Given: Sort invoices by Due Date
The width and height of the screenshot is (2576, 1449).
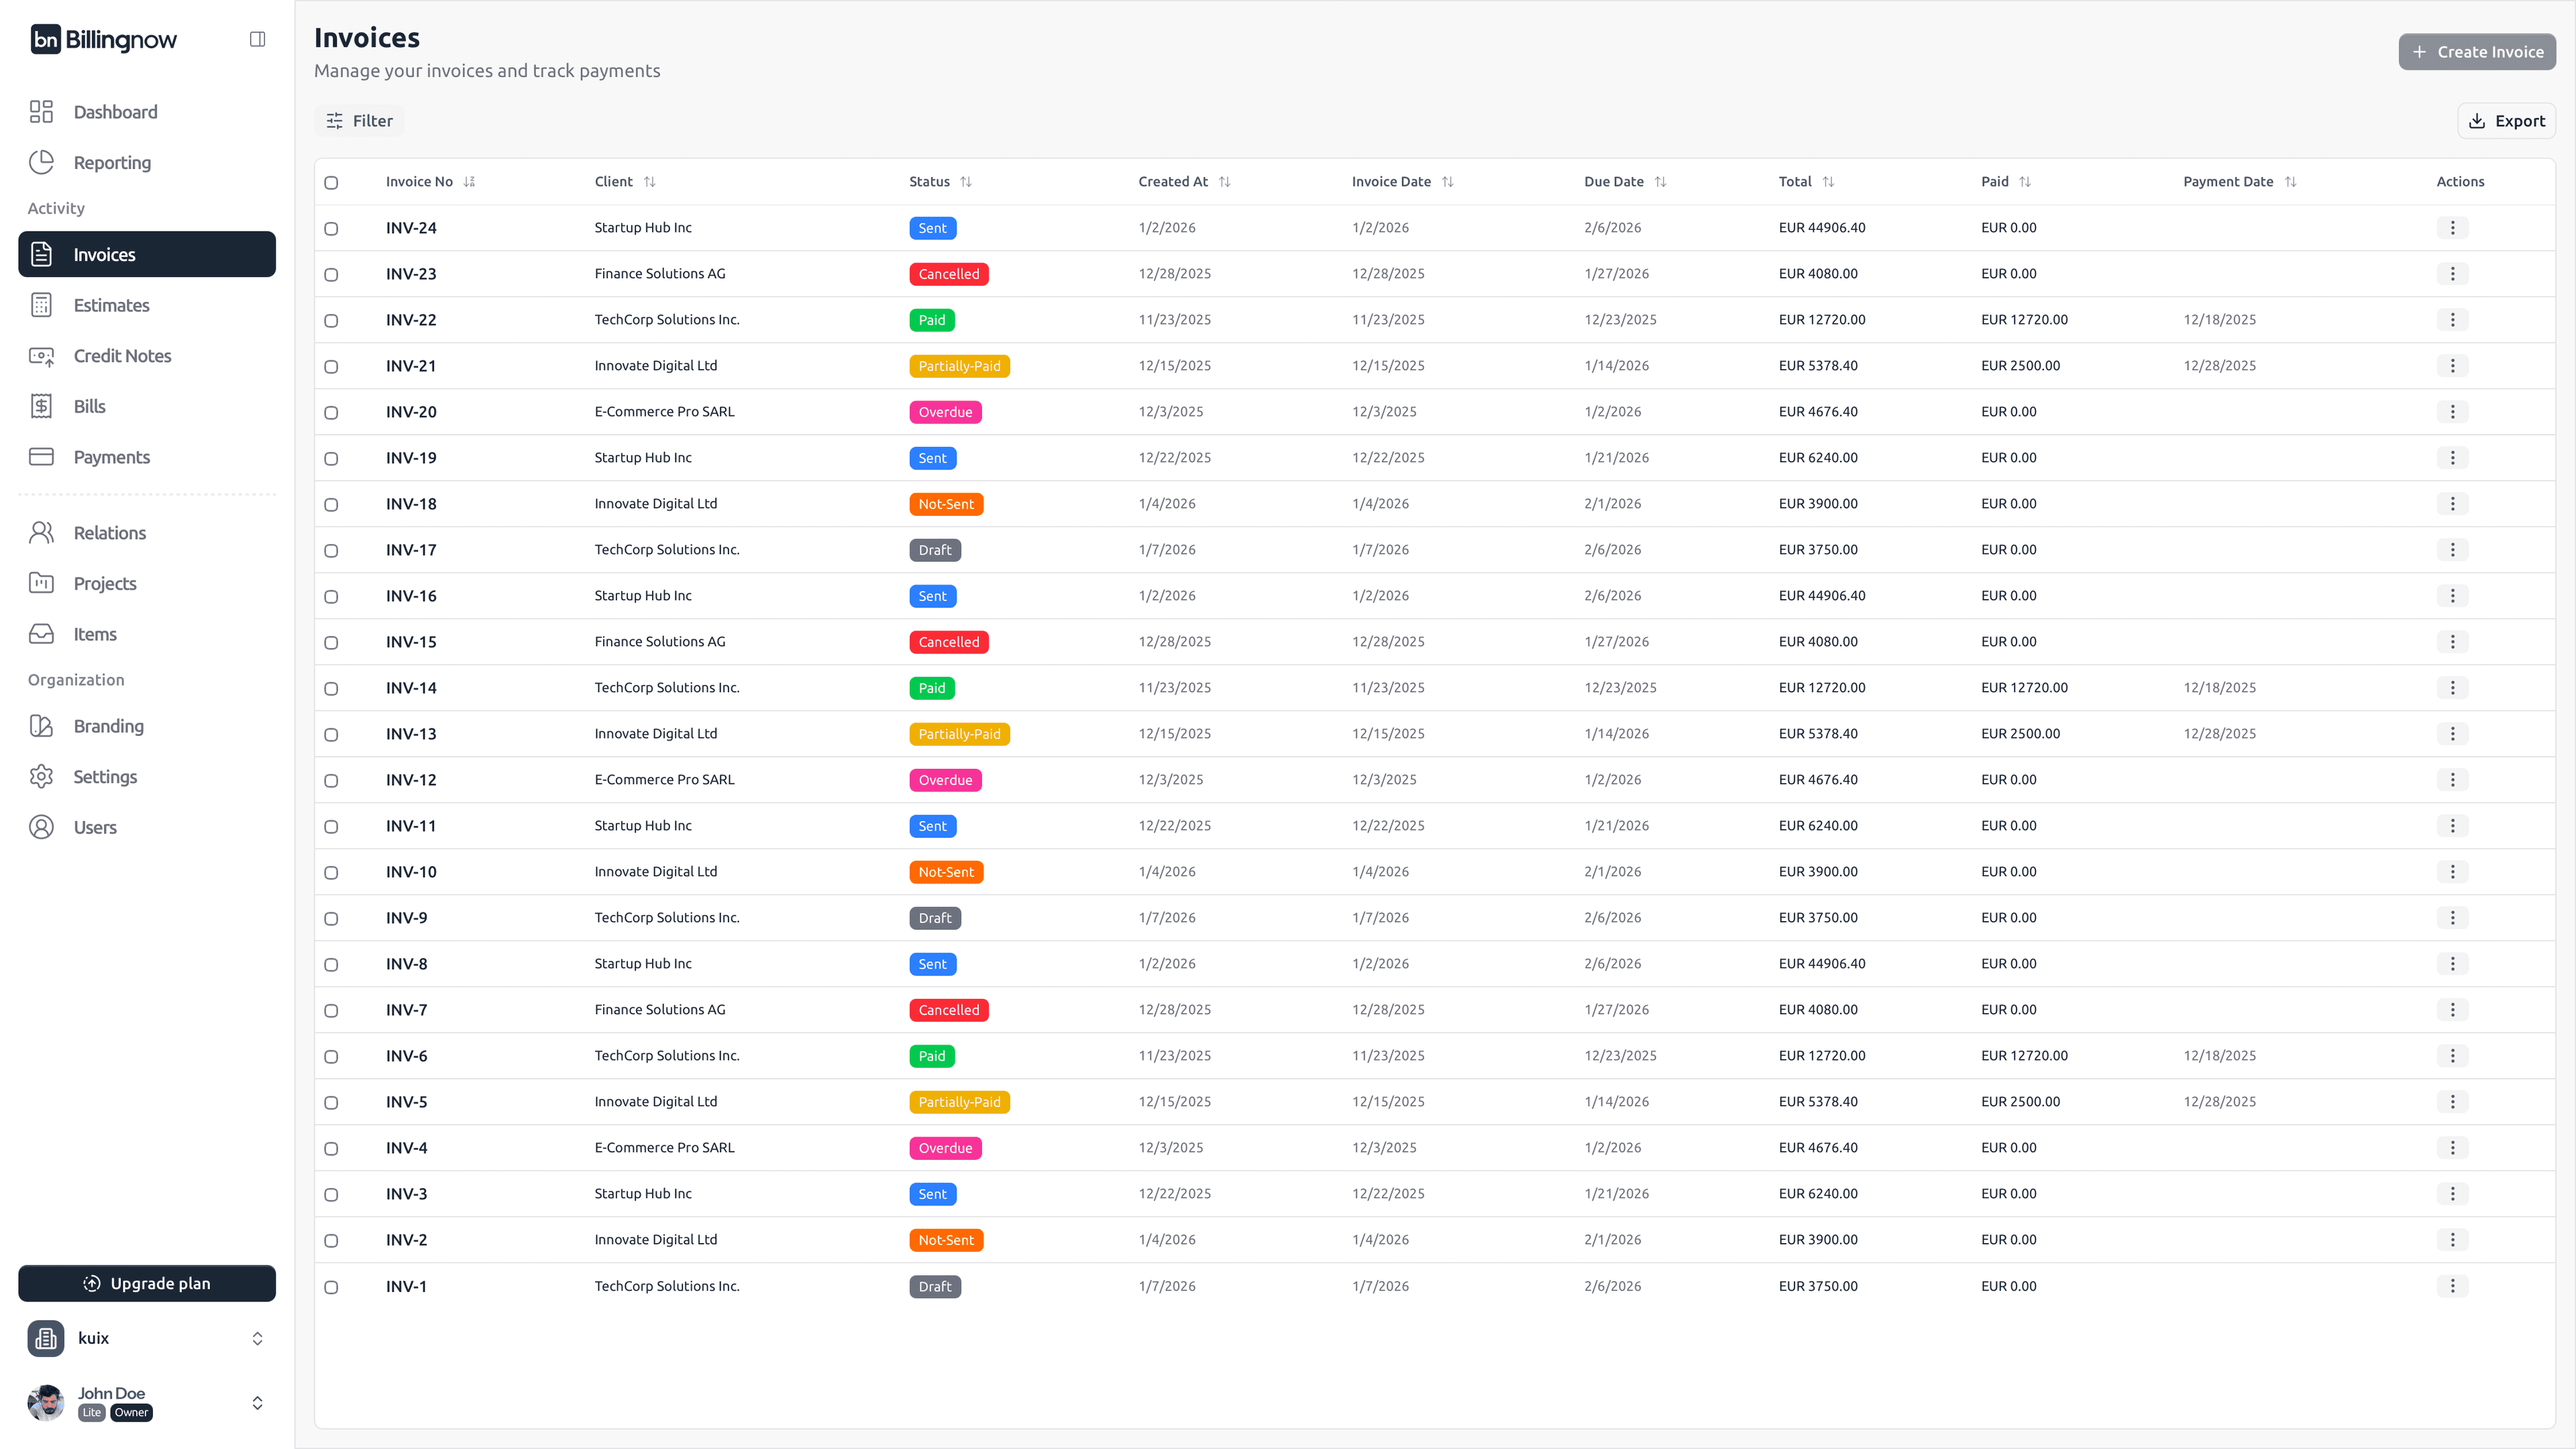Looking at the screenshot, I should pos(1660,181).
